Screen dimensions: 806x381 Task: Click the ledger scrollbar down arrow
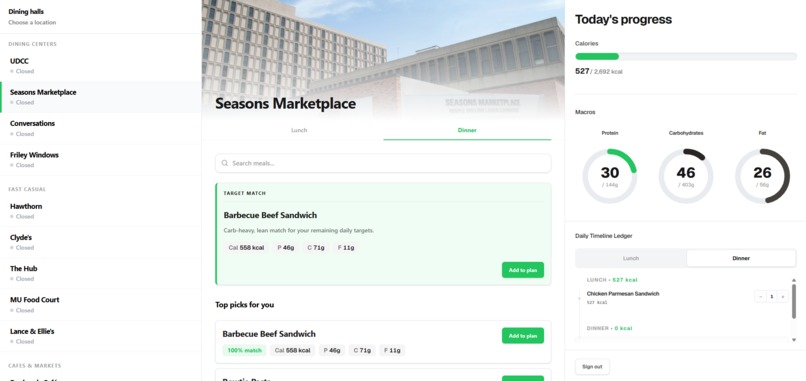(x=794, y=340)
